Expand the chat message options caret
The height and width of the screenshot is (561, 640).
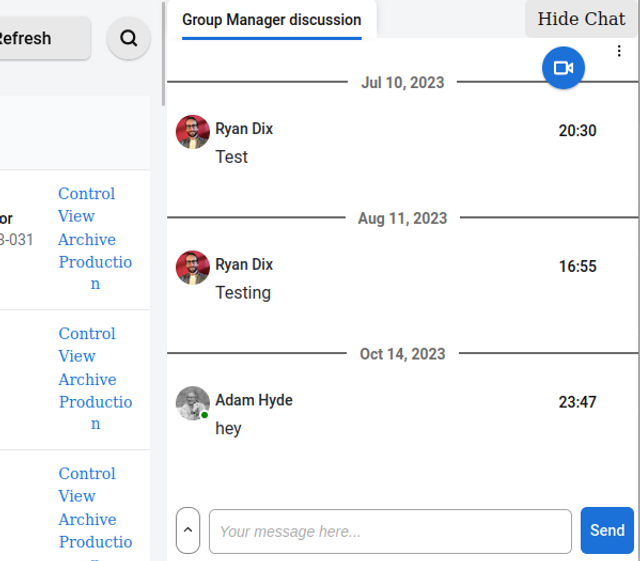tap(188, 531)
